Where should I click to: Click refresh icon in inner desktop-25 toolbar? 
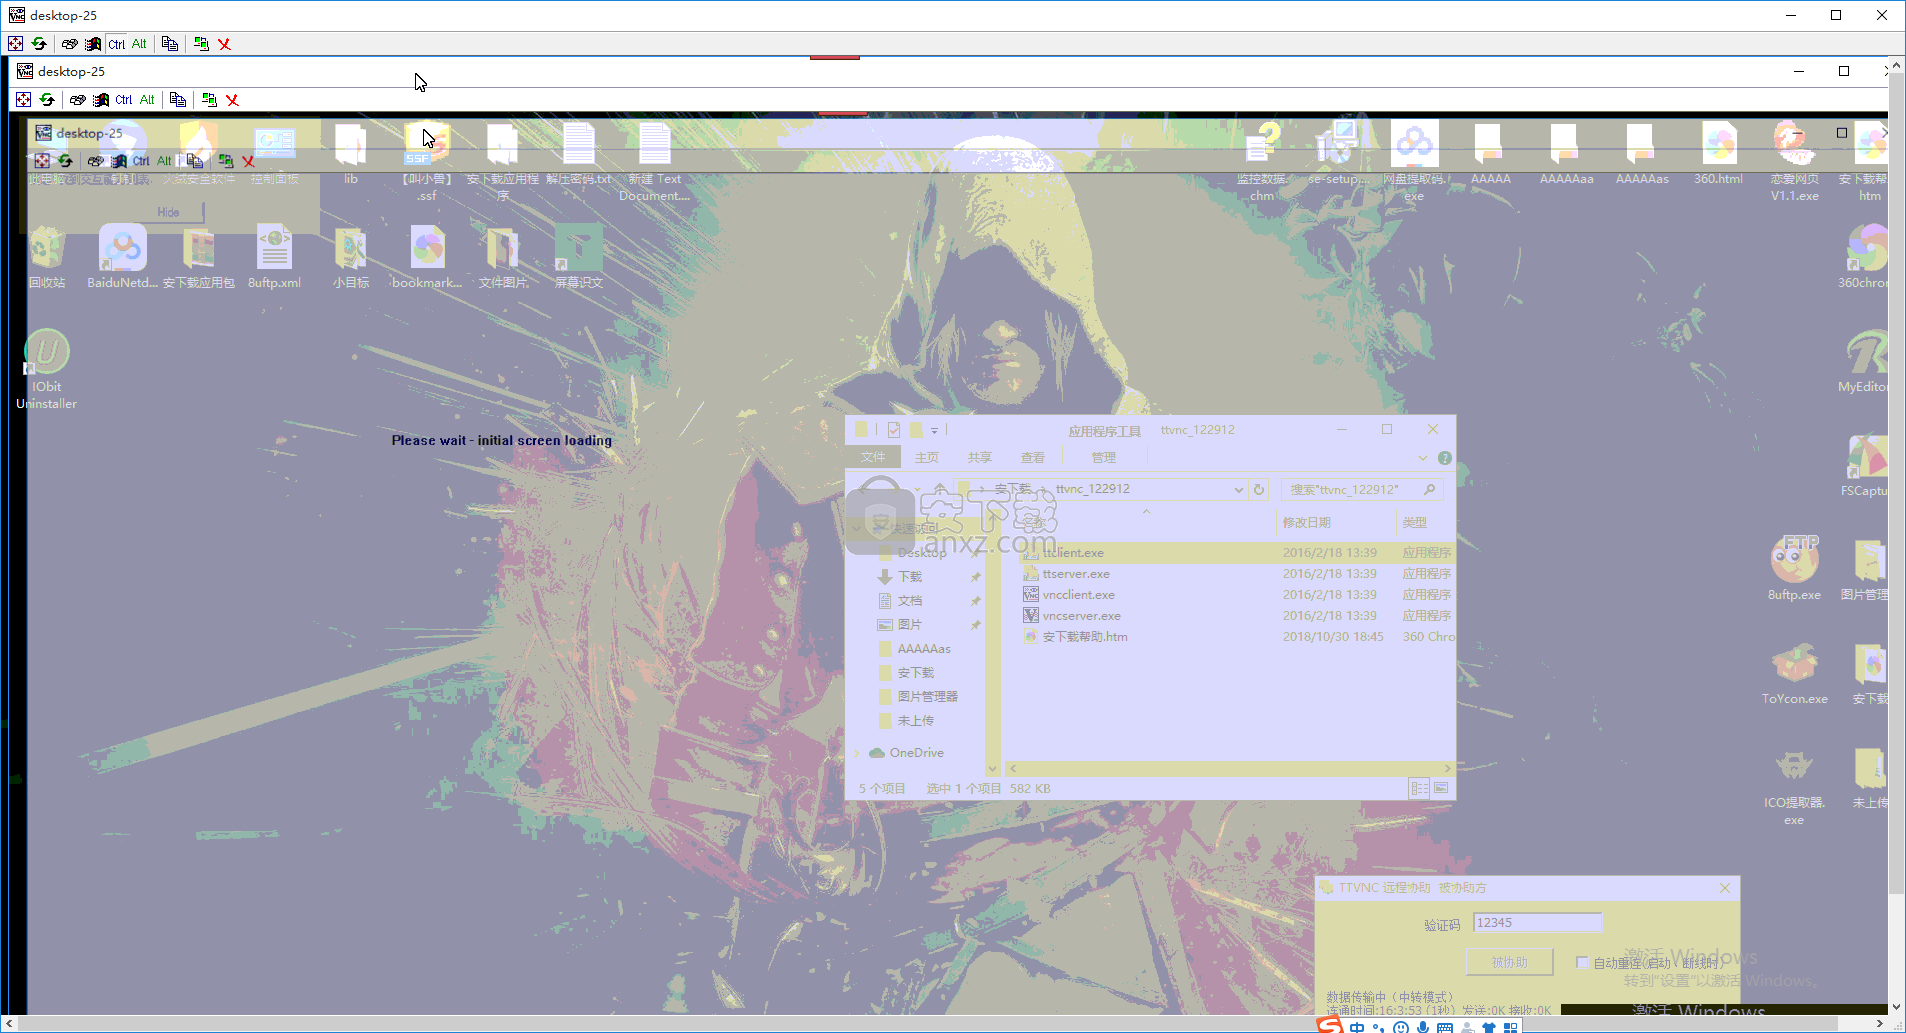coord(47,100)
